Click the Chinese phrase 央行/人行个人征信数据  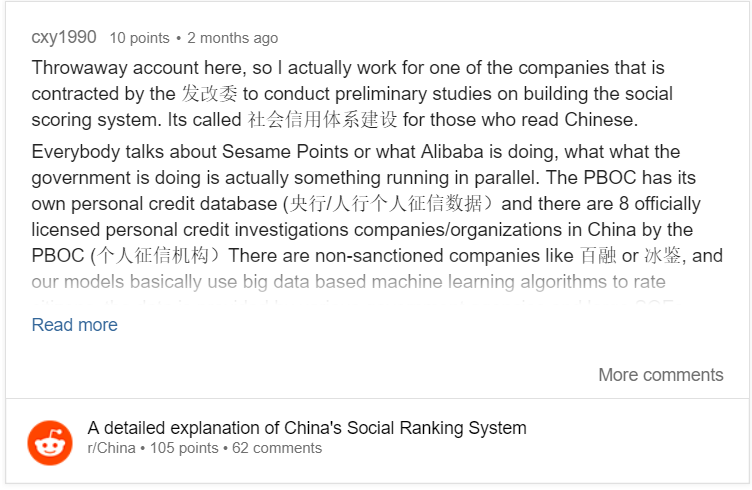(387, 204)
